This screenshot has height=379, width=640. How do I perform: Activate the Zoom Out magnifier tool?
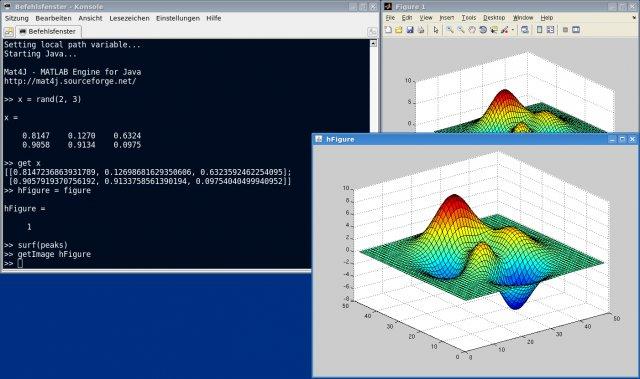pos(461,29)
